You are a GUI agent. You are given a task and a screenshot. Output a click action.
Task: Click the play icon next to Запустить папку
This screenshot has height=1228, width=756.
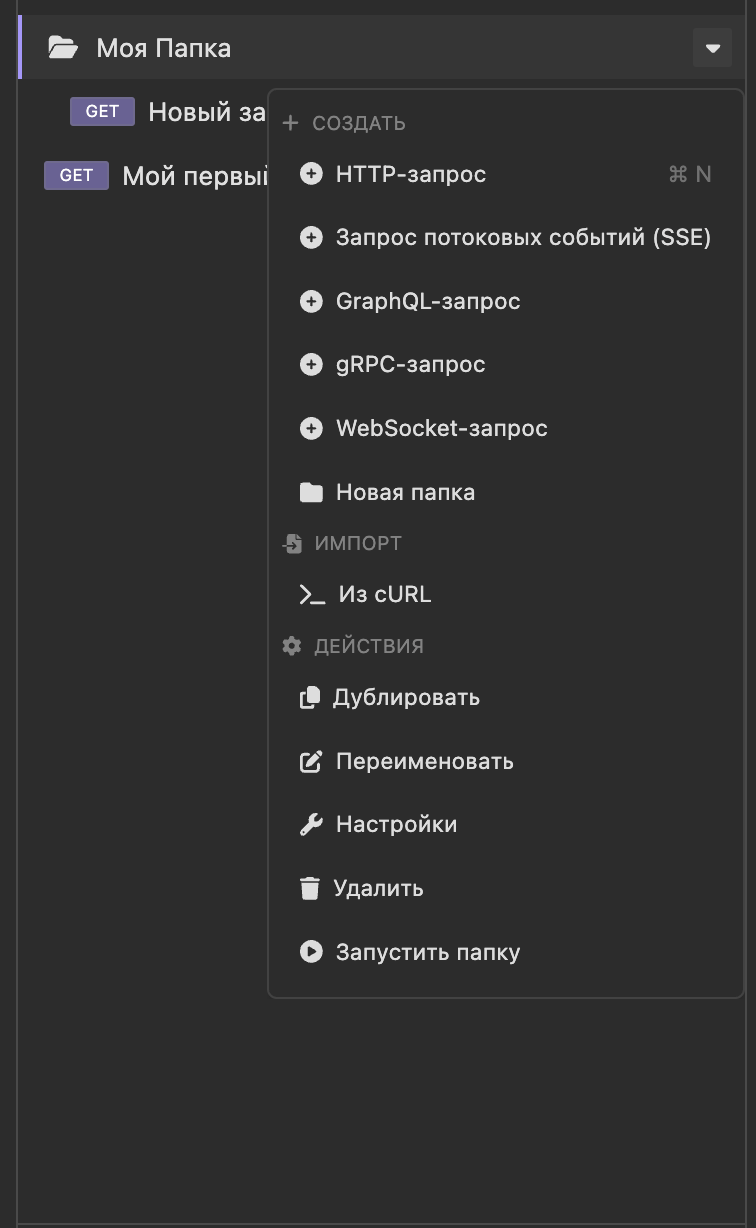(311, 951)
